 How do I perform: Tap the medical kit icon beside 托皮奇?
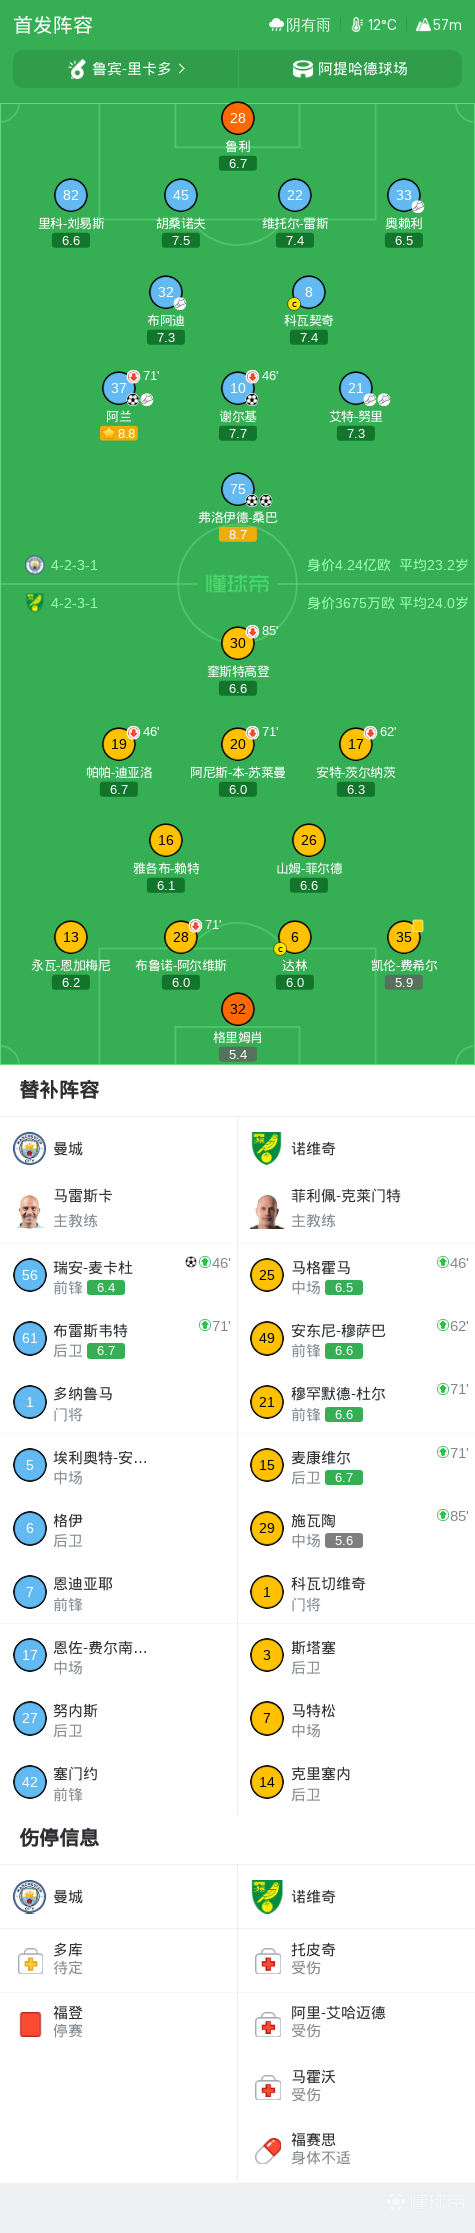click(268, 1961)
